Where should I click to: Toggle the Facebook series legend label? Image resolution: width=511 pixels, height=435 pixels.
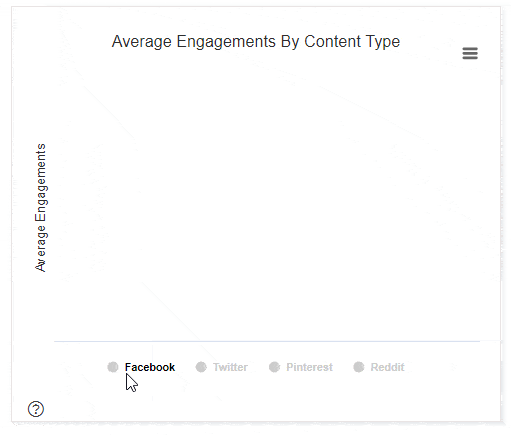[150, 367]
